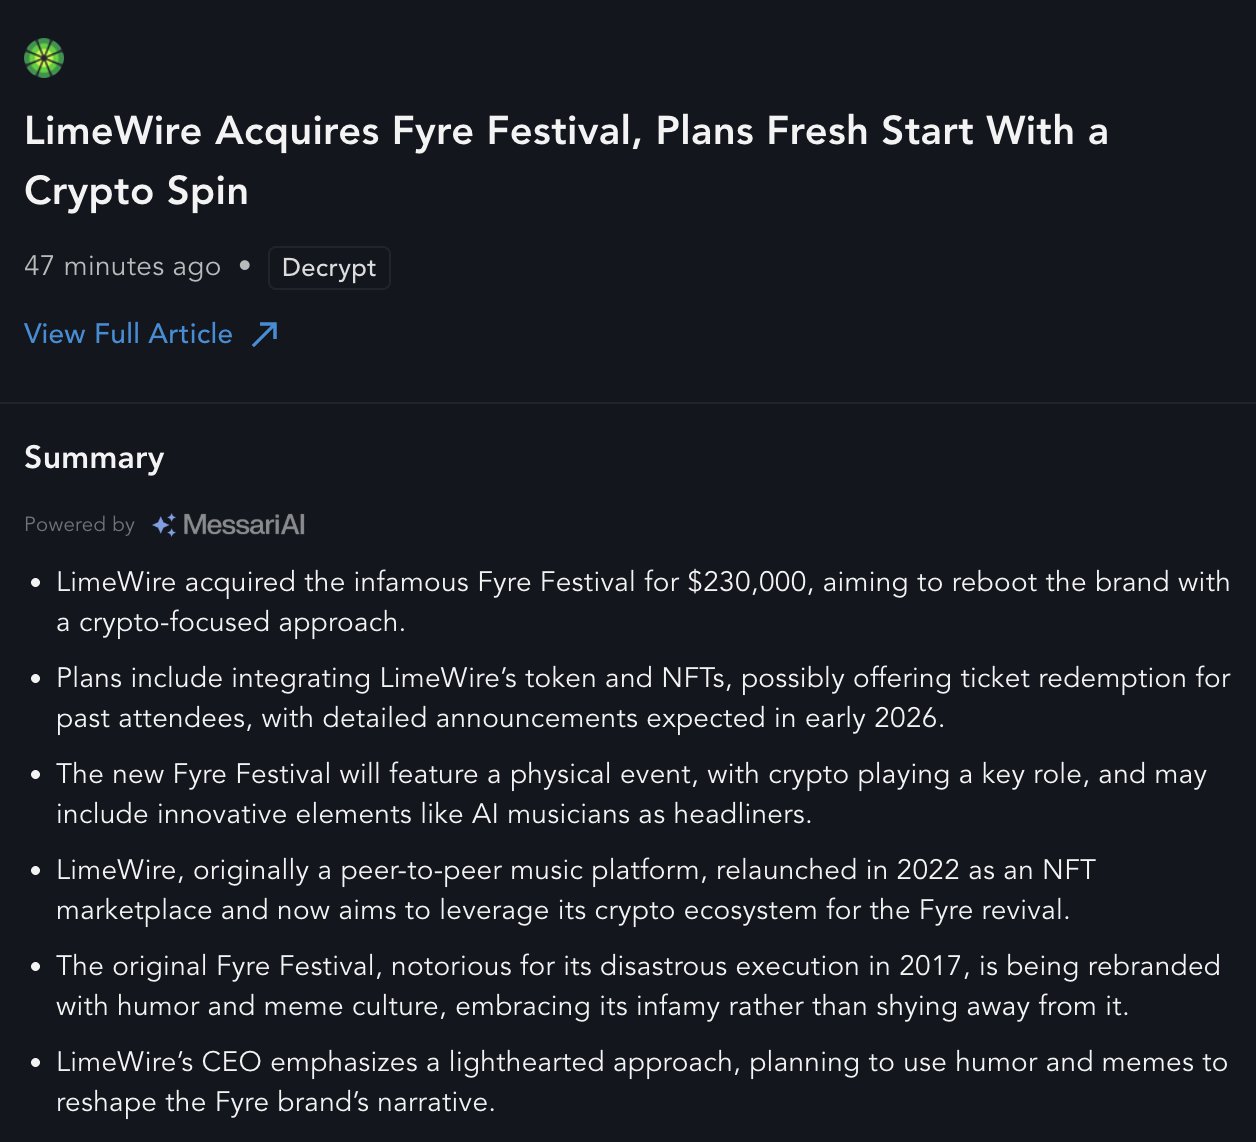The height and width of the screenshot is (1142, 1256).
Task: Open the View Full Article link
Action: click(x=128, y=334)
